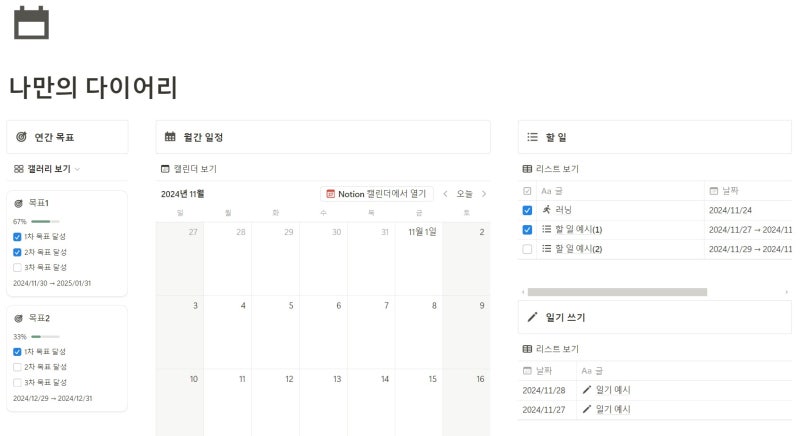Check 3차 목표 달성 in 목표1
The height and width of the screenshot is (436, 800).
tap(17, 267)
